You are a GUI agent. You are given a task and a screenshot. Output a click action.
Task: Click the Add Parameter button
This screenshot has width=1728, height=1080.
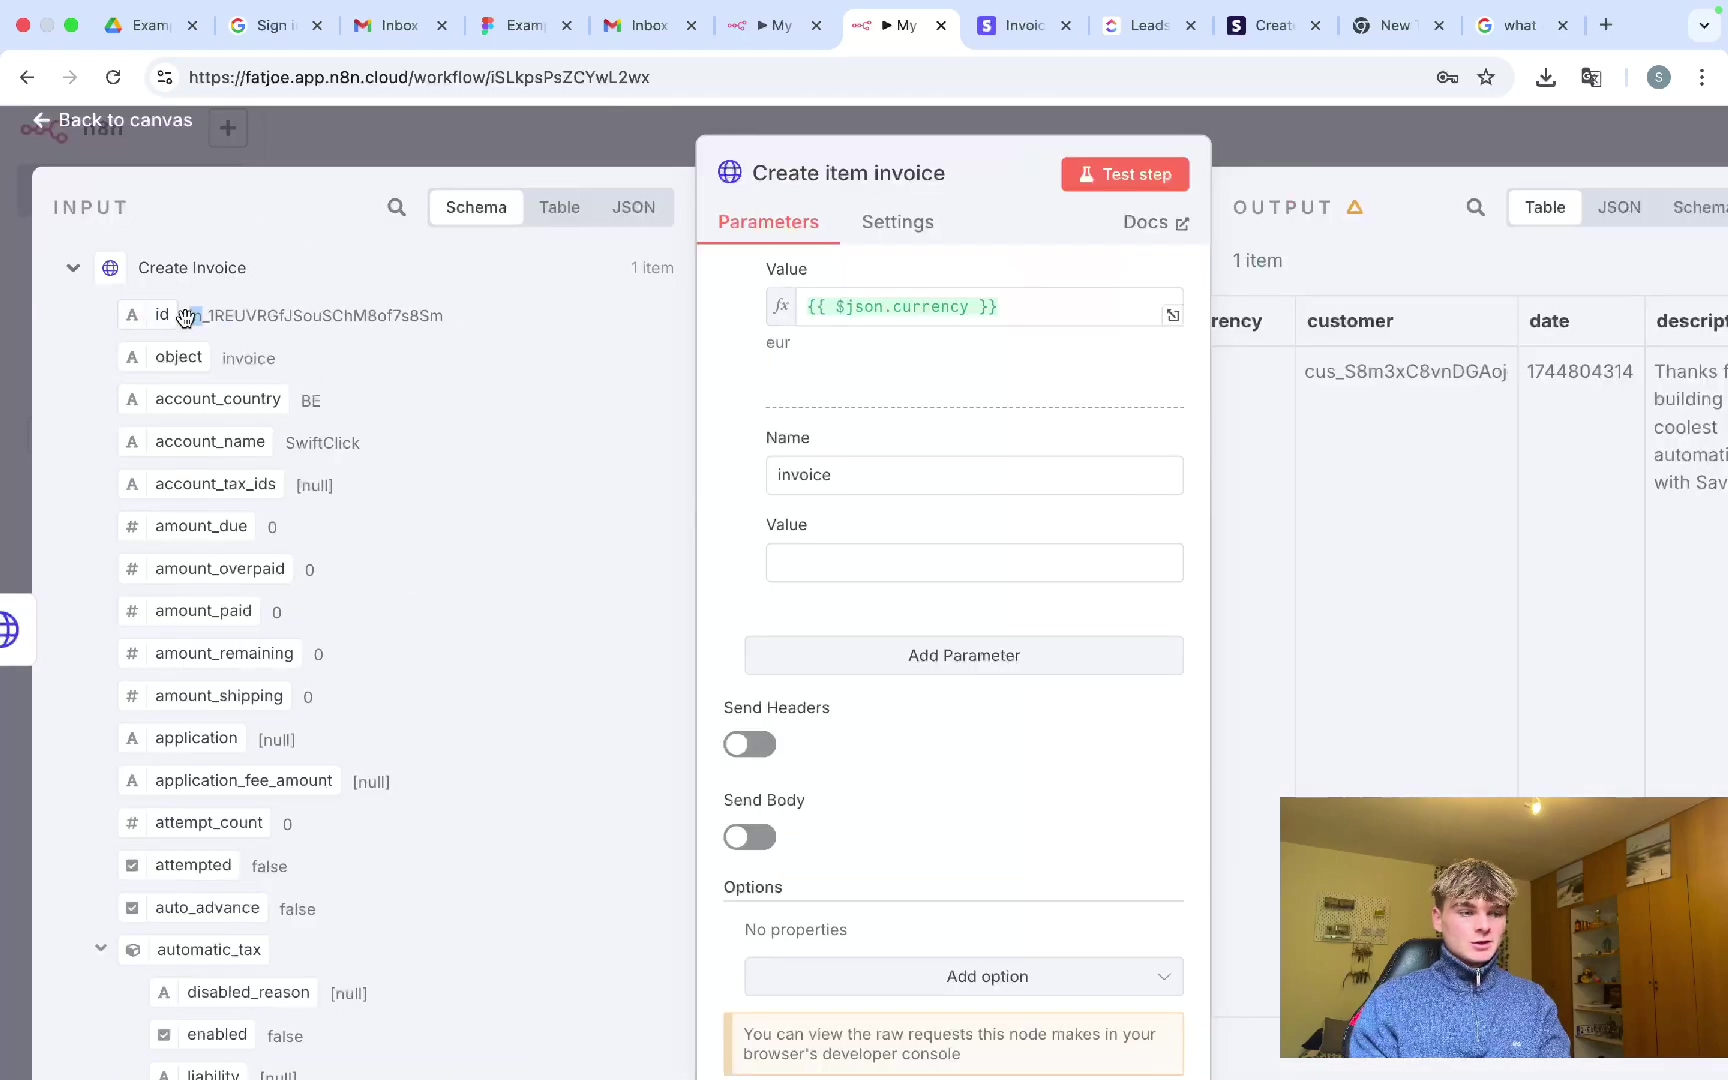(963, 655)
